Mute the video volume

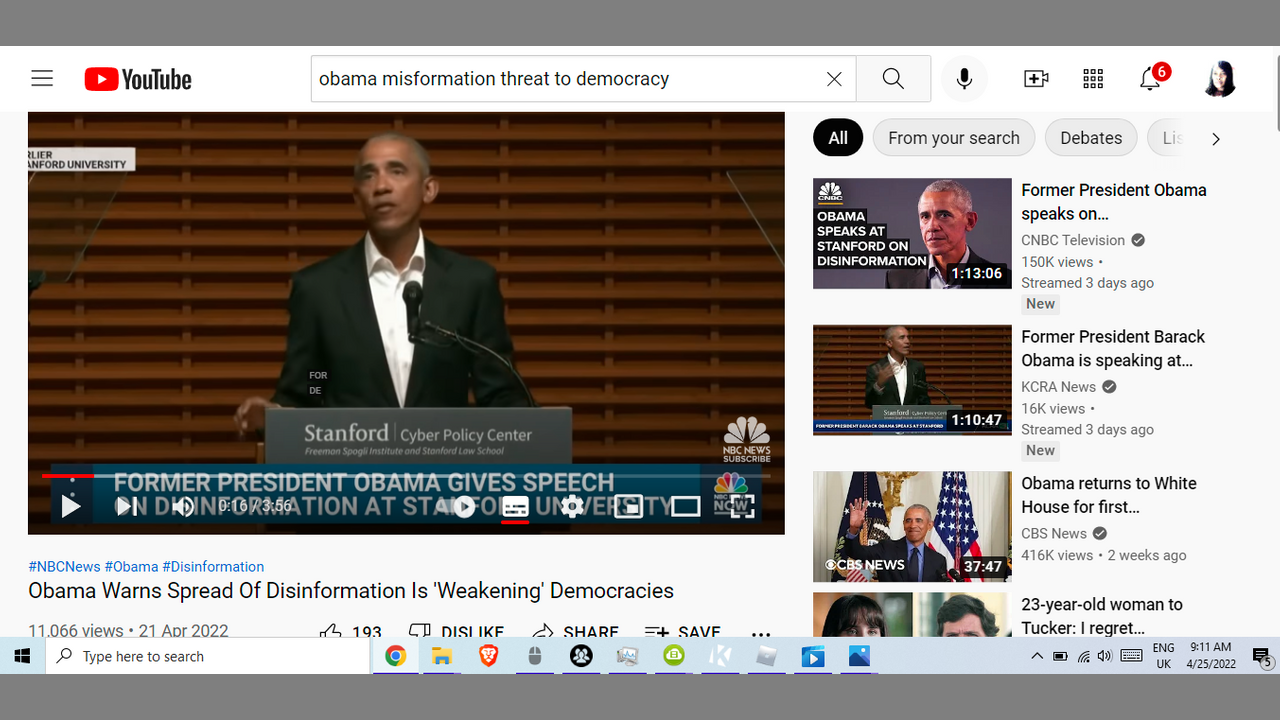[183, 507]
